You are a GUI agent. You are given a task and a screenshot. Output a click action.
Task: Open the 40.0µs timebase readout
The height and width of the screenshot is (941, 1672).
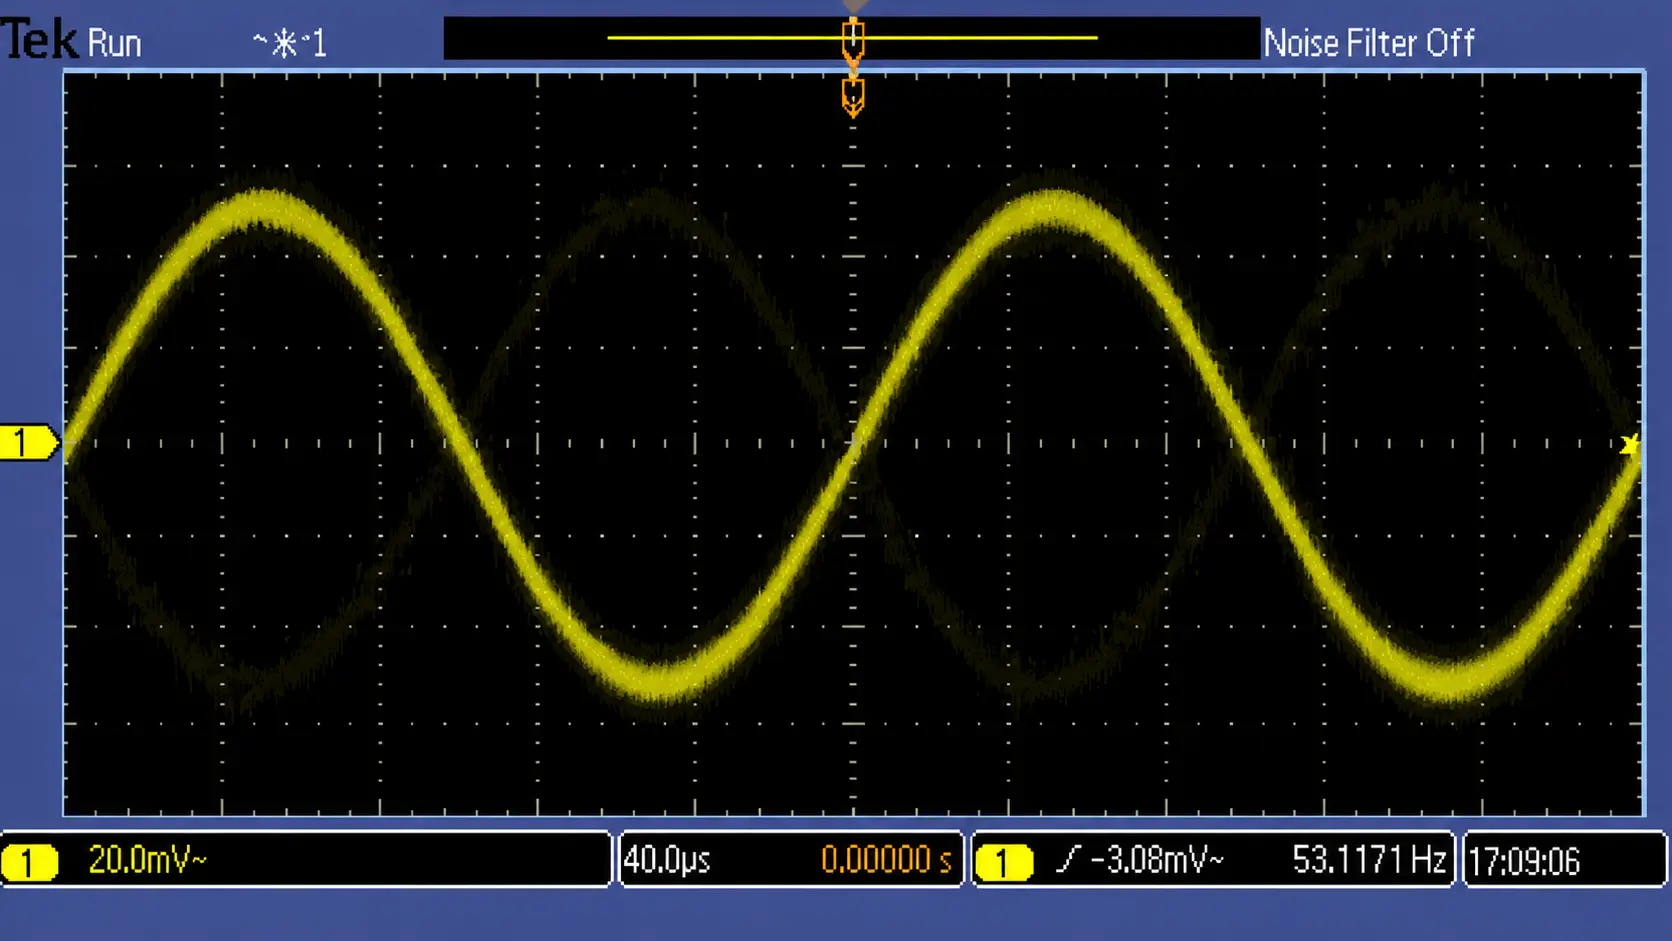click(x=667, y=860)
